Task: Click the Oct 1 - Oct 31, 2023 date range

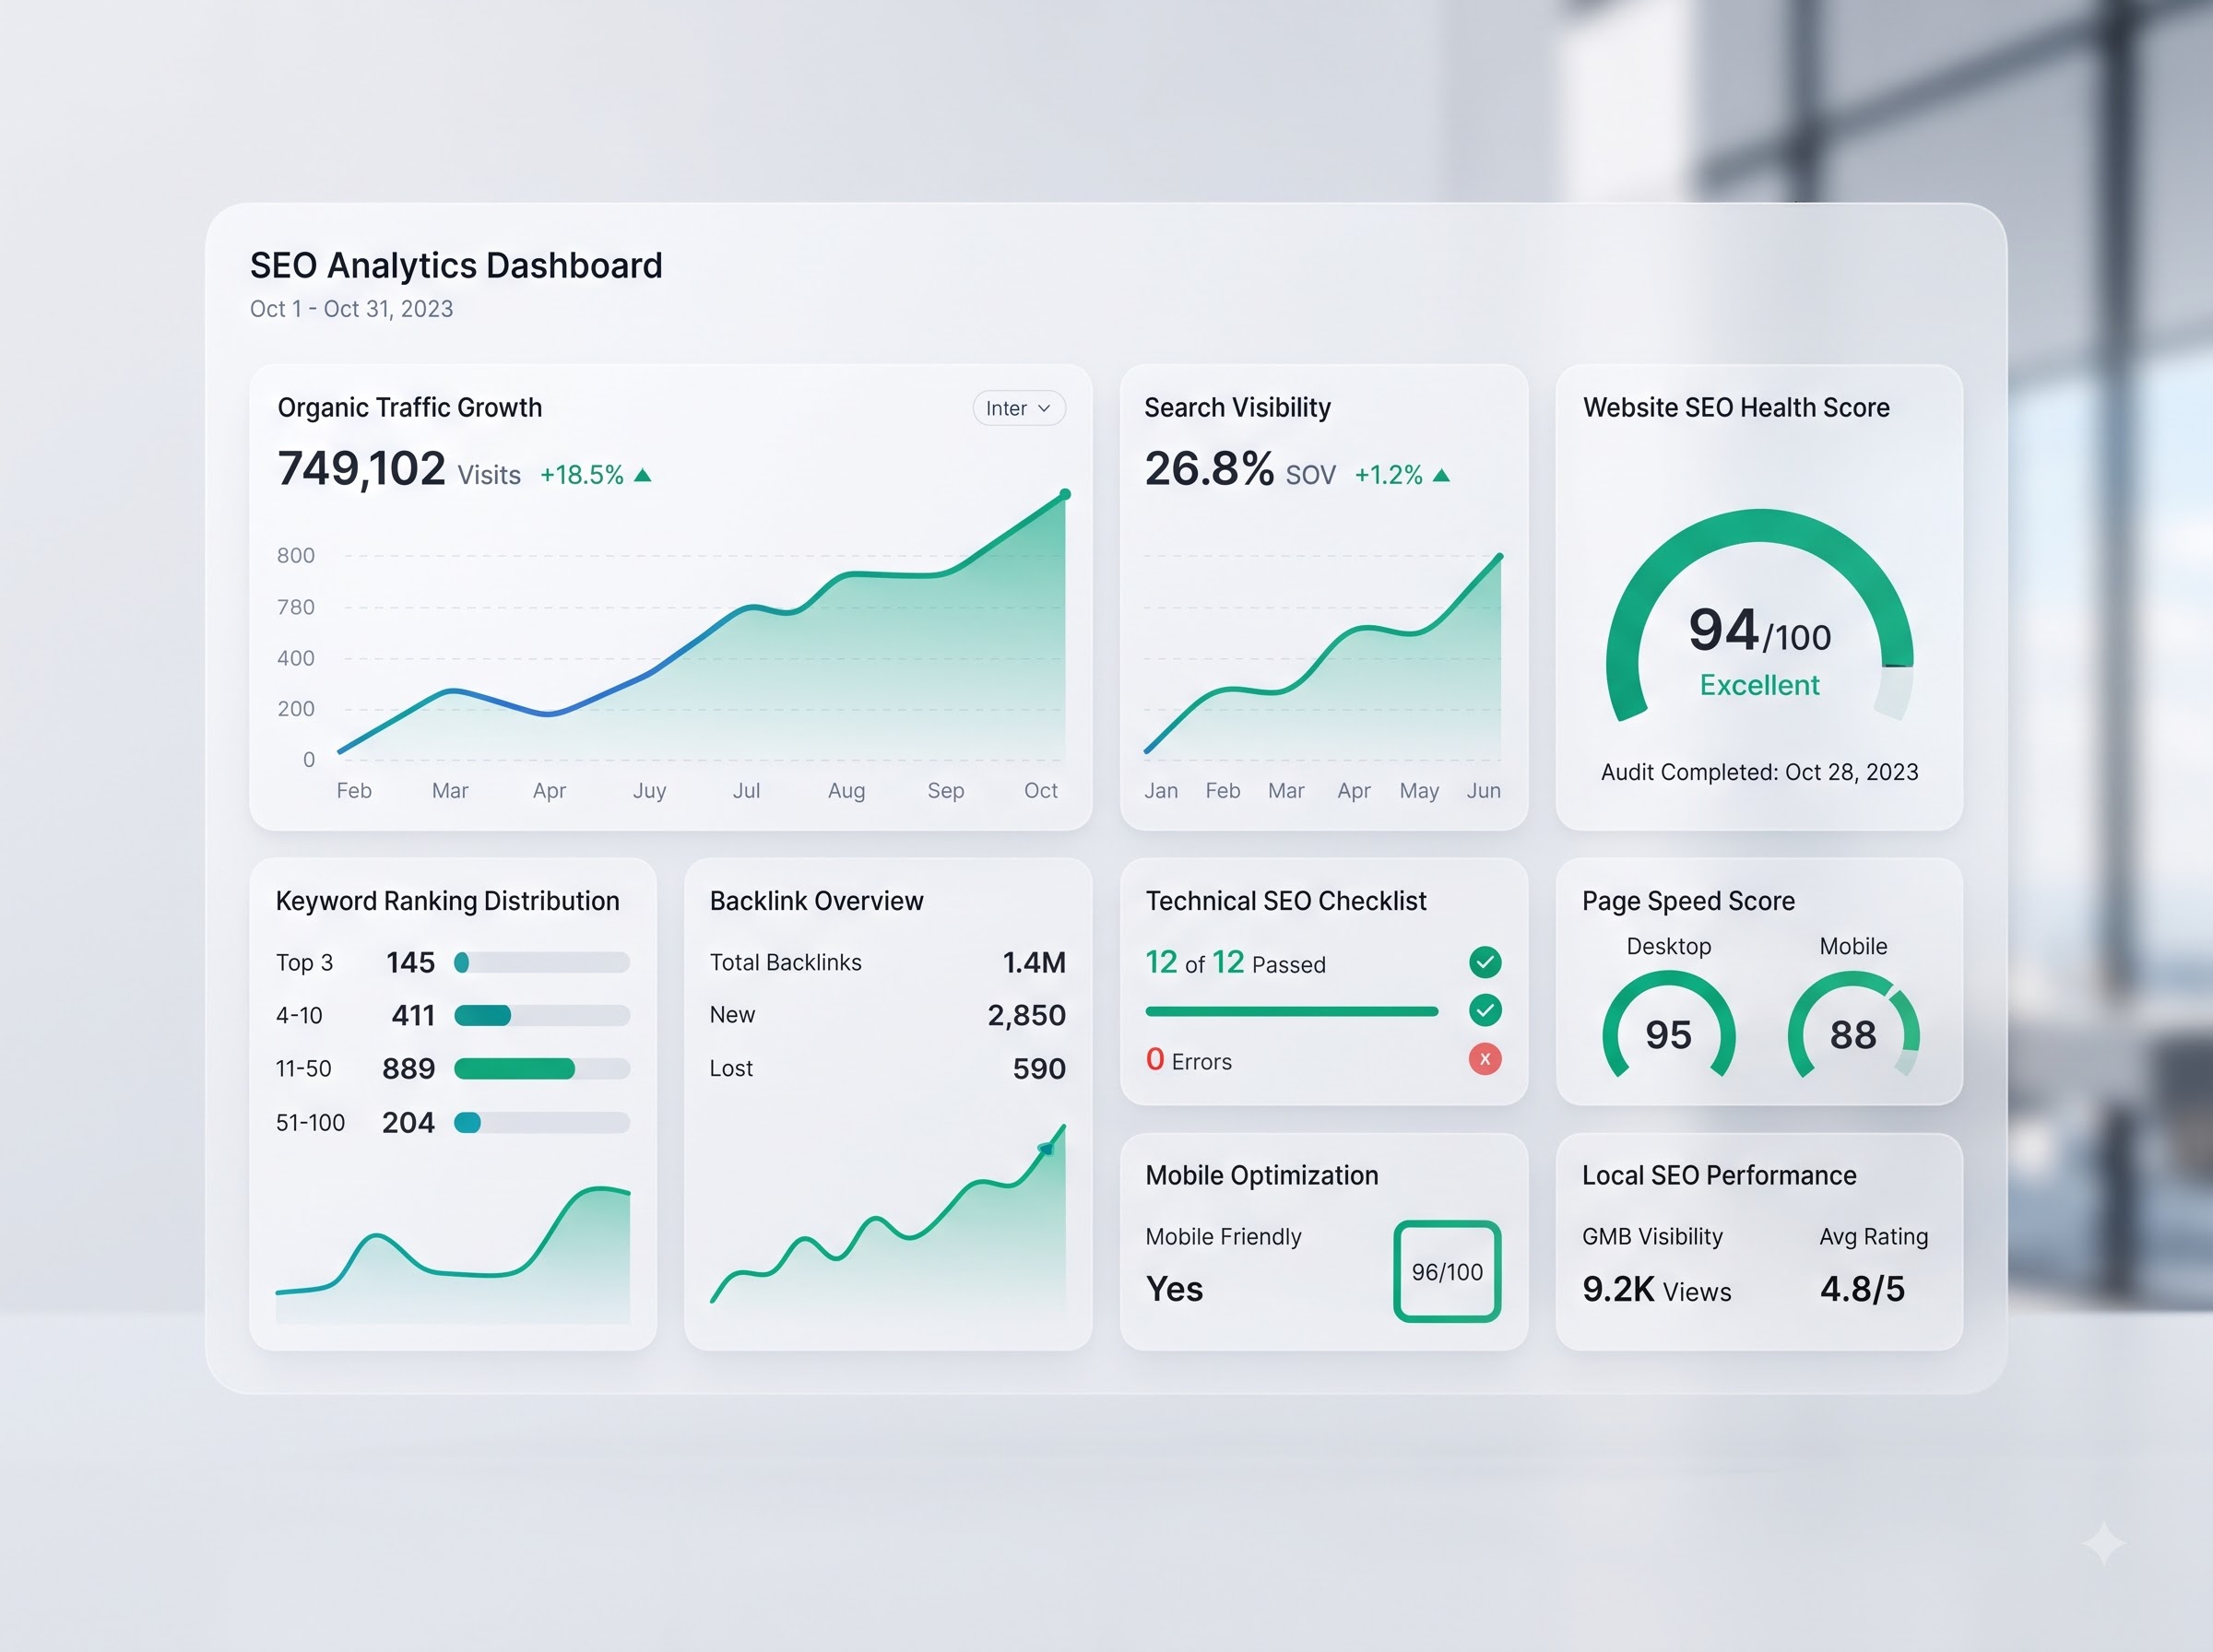Action: click(351, 309)
